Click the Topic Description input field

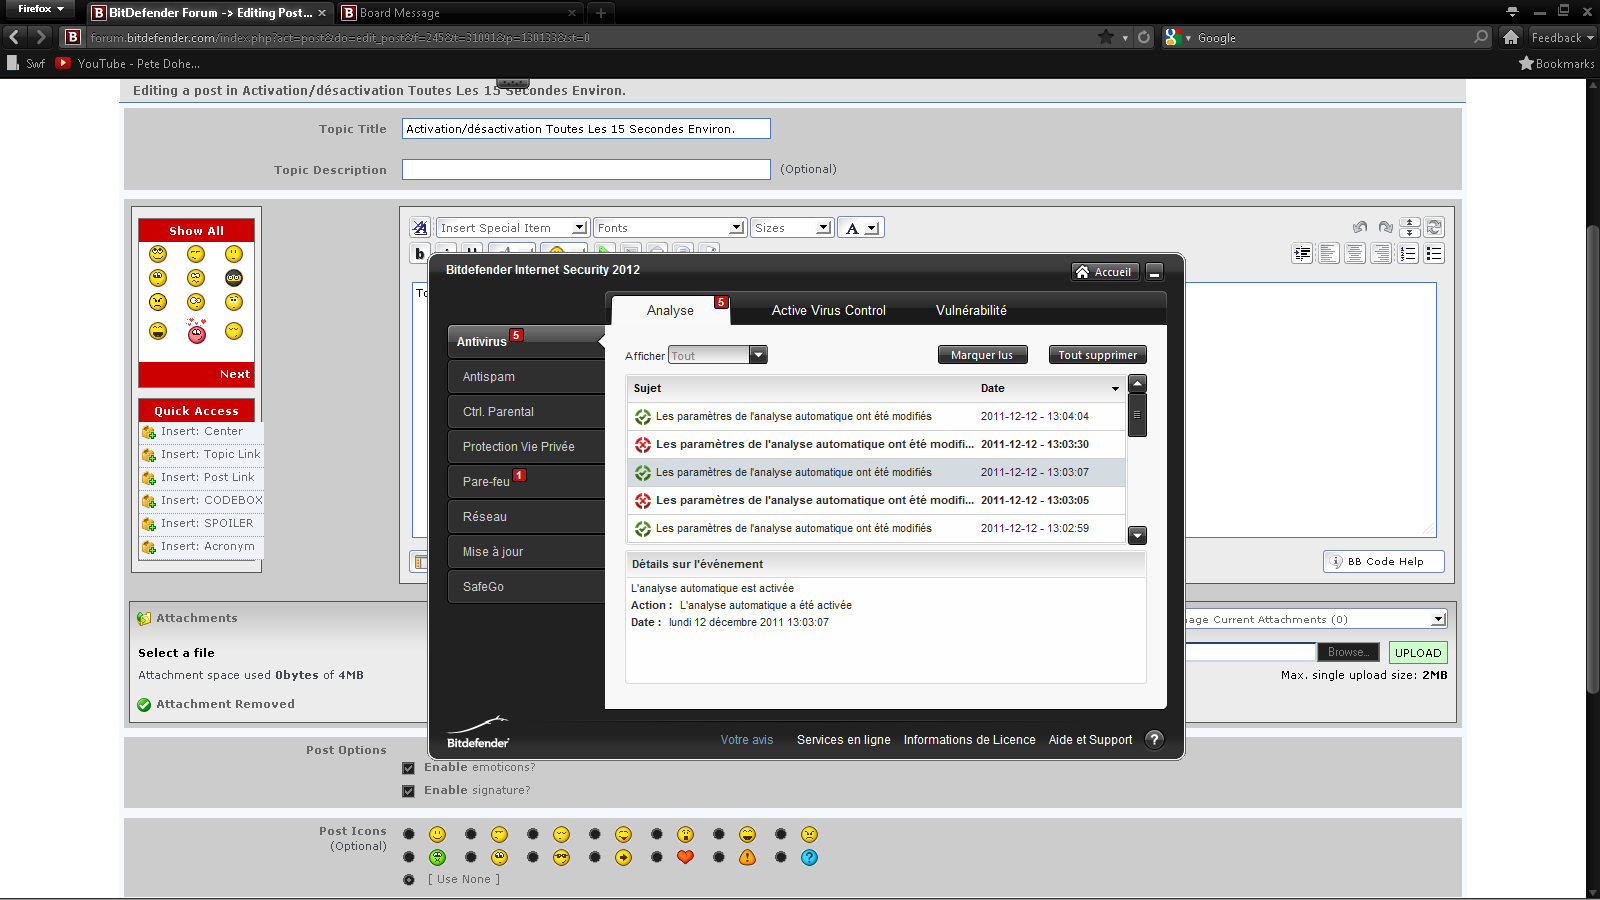586,170
